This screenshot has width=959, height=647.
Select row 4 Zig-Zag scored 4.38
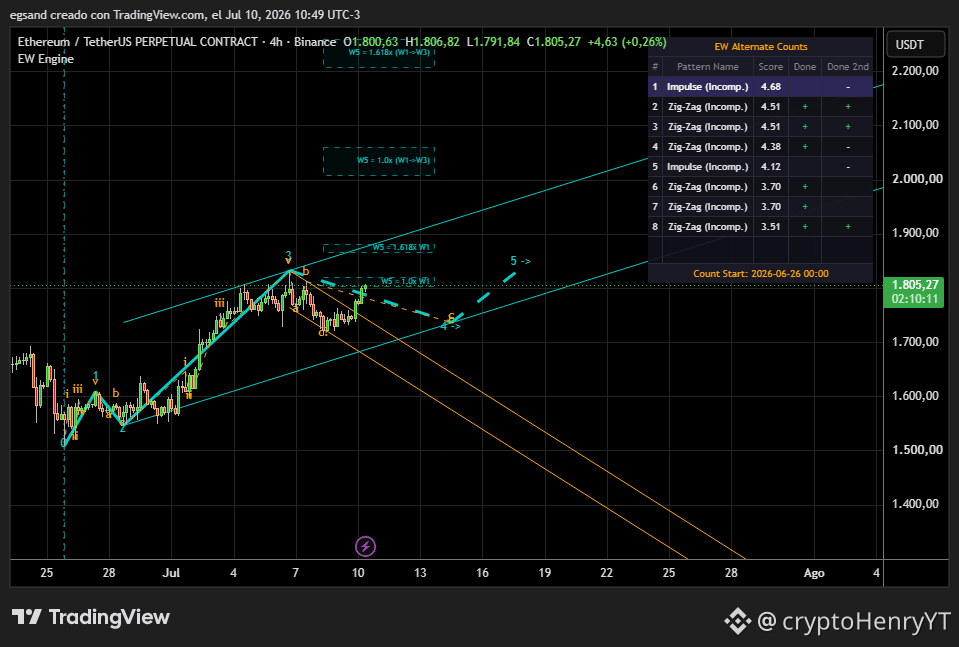tap(760, 147)
